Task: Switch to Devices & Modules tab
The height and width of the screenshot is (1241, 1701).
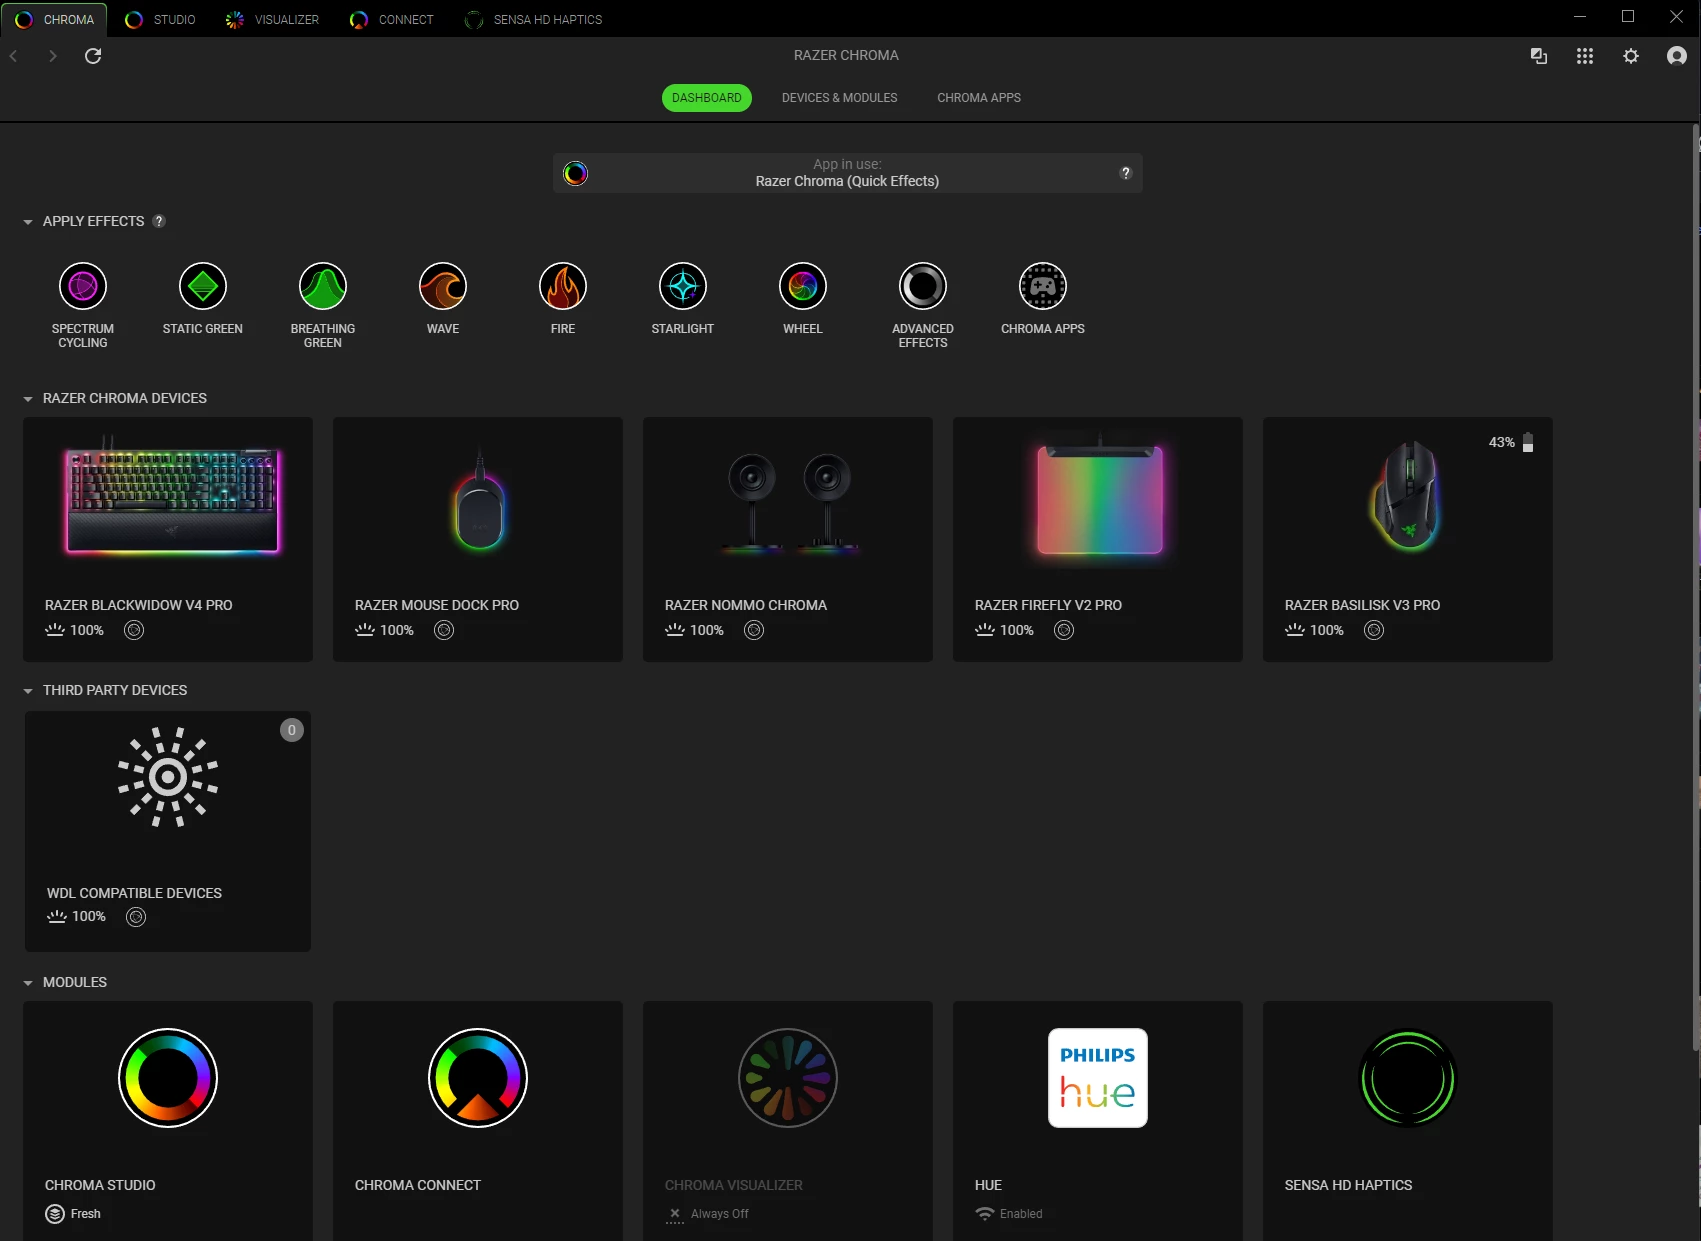Action: click(x=840, y=98)
